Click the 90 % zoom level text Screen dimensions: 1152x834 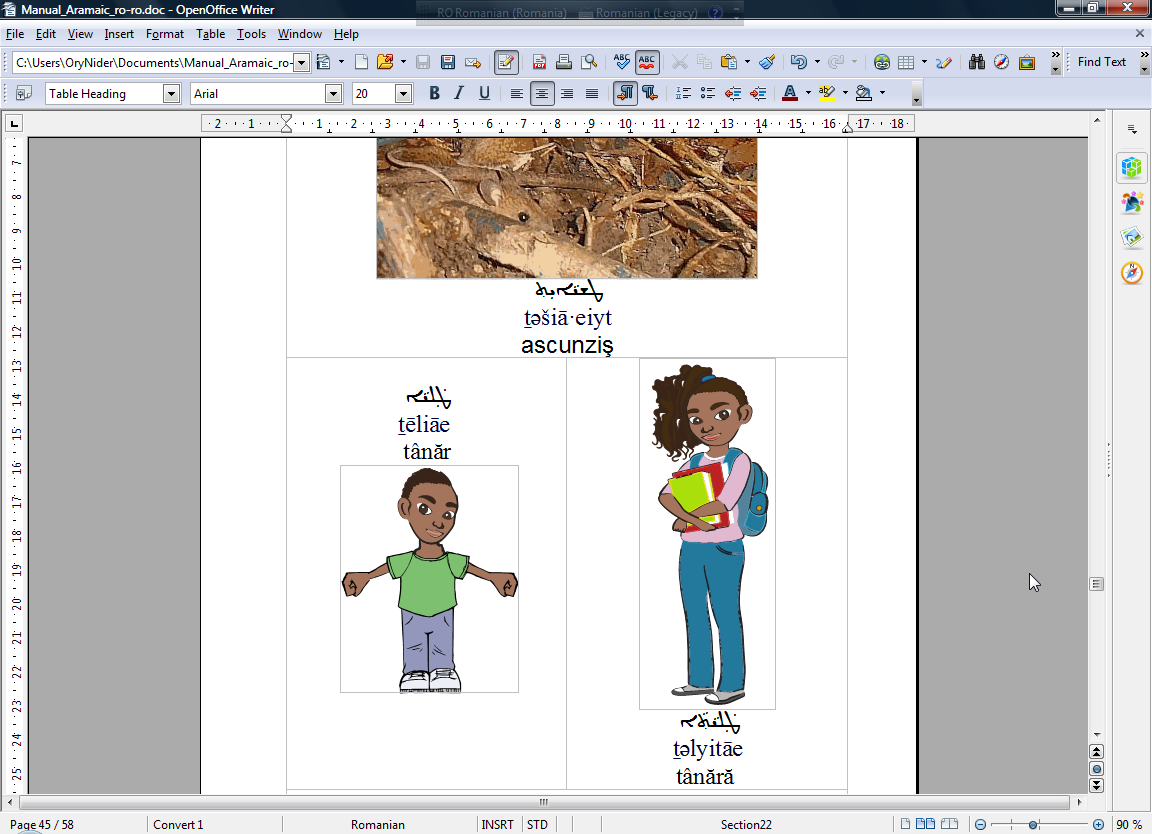click(x=1129, y=825)
